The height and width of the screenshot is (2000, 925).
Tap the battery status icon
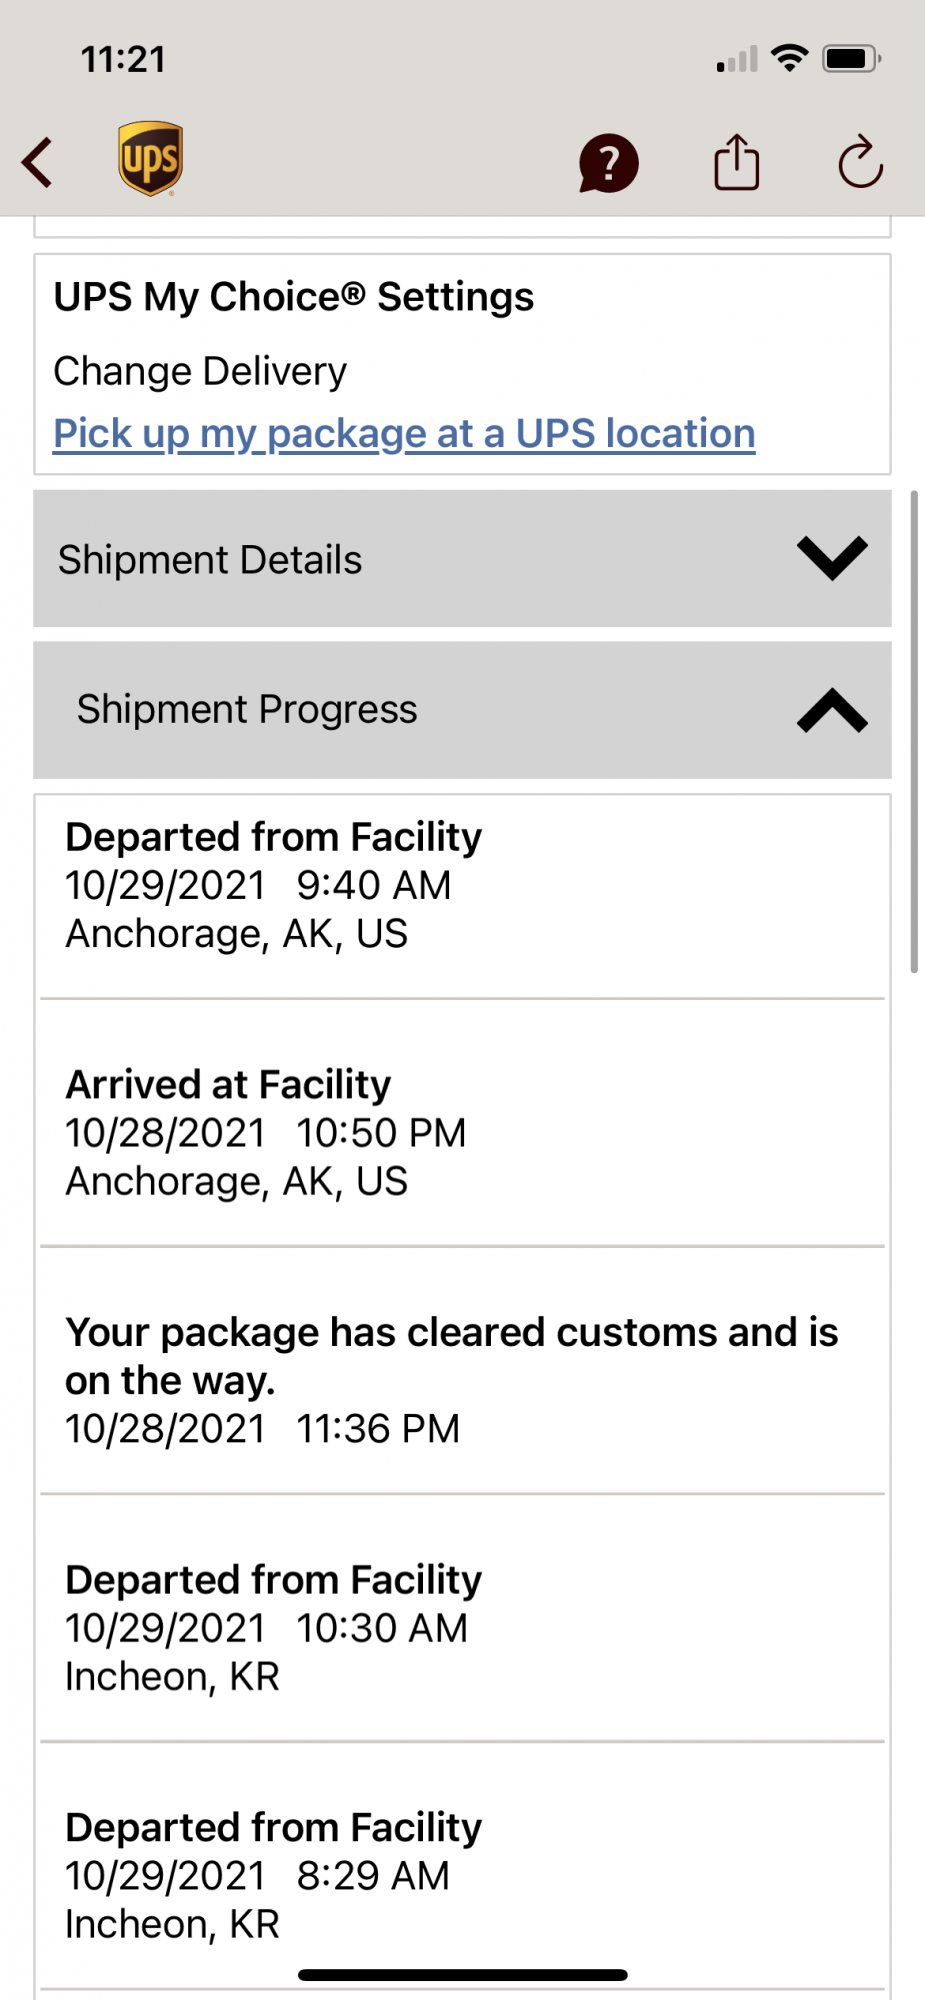coord(850,59)
